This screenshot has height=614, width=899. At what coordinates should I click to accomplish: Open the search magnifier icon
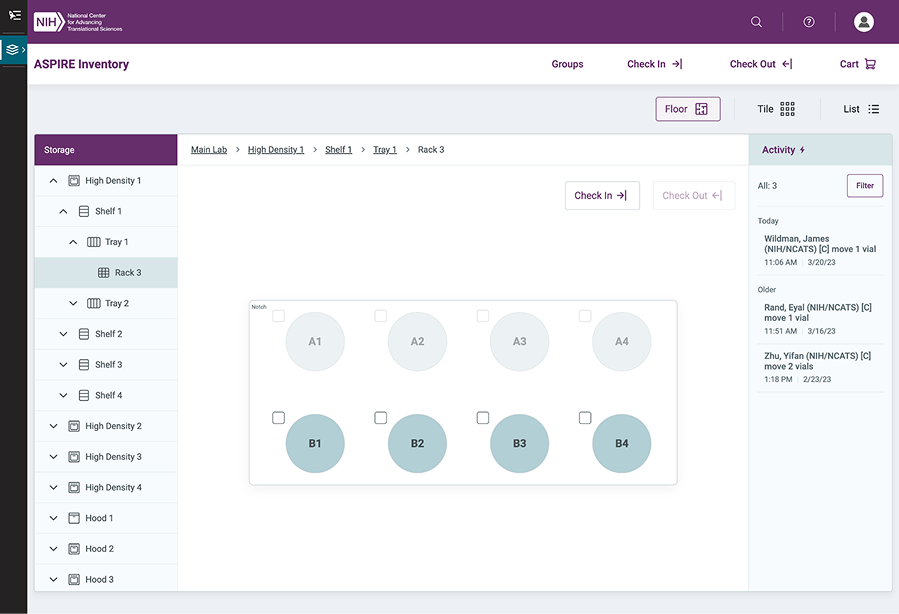point(755,21)
